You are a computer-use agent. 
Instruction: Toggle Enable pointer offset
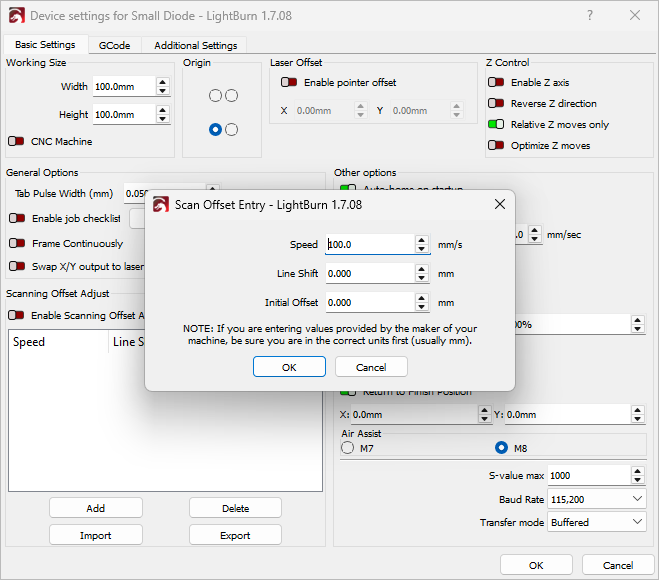click(289, 82)
